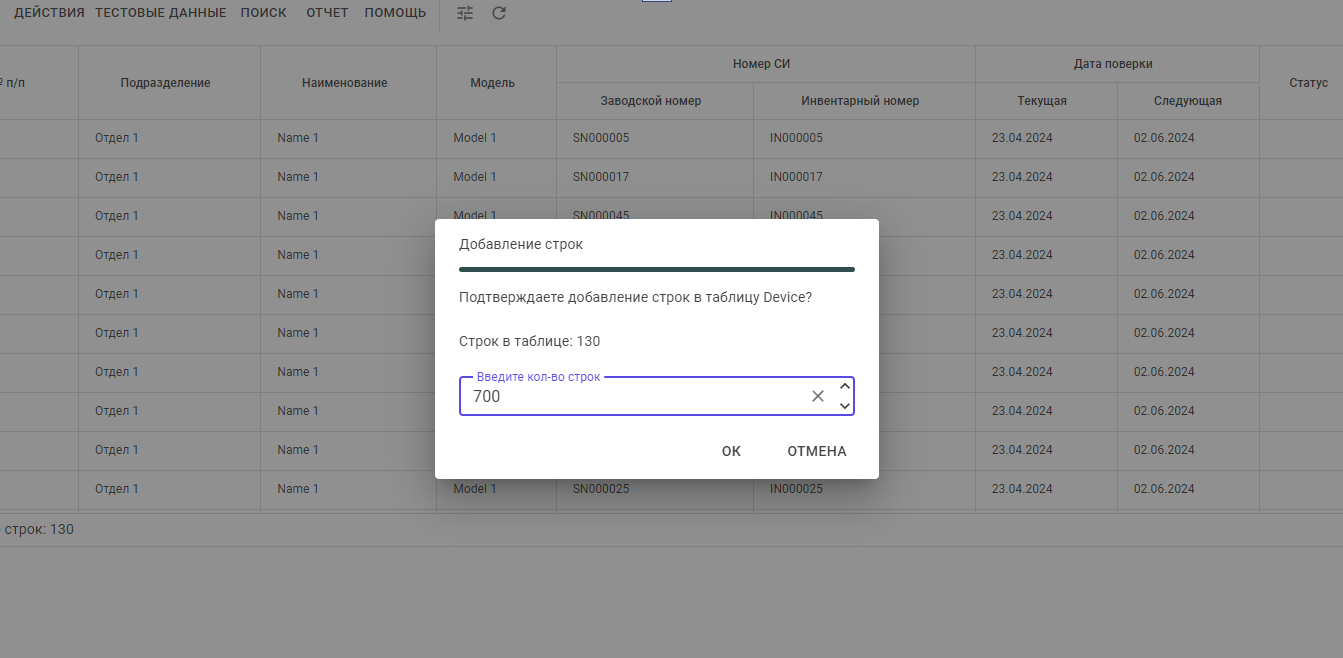This screenshot has height=658, width=1343.
Task: Select cell IN000025
Action: tap(796, 489)
